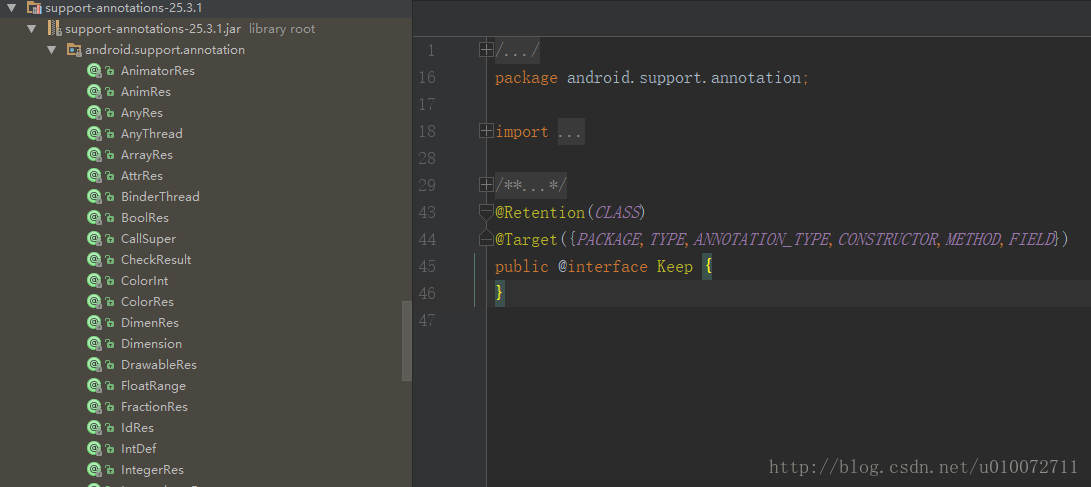This screenshot has height=487, width=1091.
Task: Select ColorInt in the project tree
Action: point(145,280)
